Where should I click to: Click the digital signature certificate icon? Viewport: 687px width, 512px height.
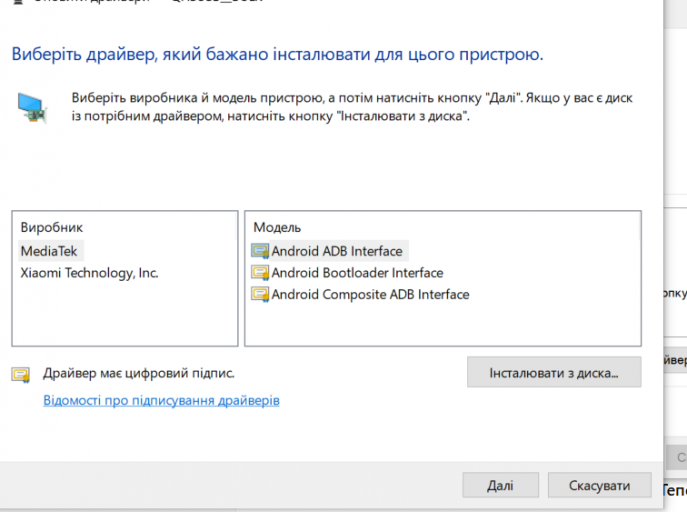coord(21,374)
